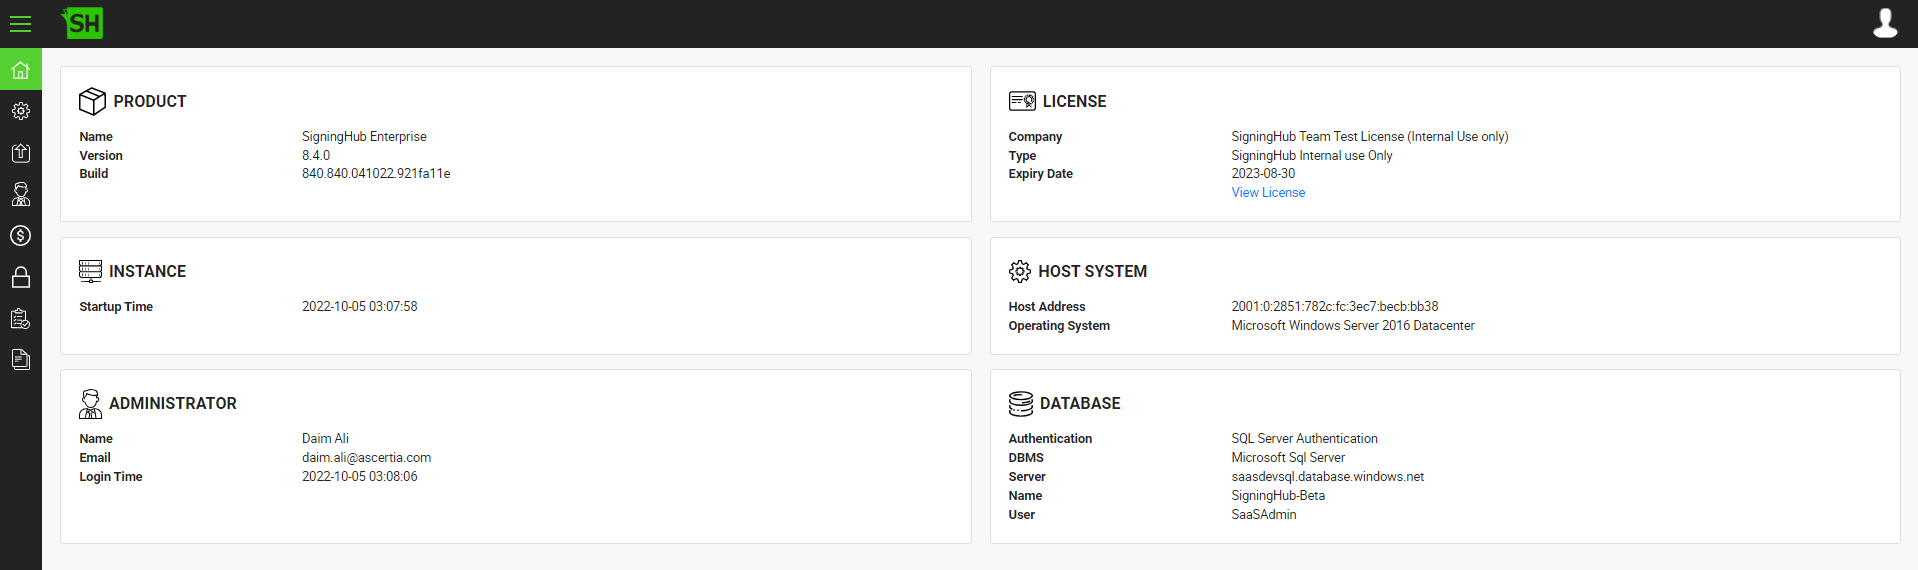The height and width of the screenshot is (570, 1918).
Task: Click the IPv6 host address value
Action: click(x=1335, y=307)
